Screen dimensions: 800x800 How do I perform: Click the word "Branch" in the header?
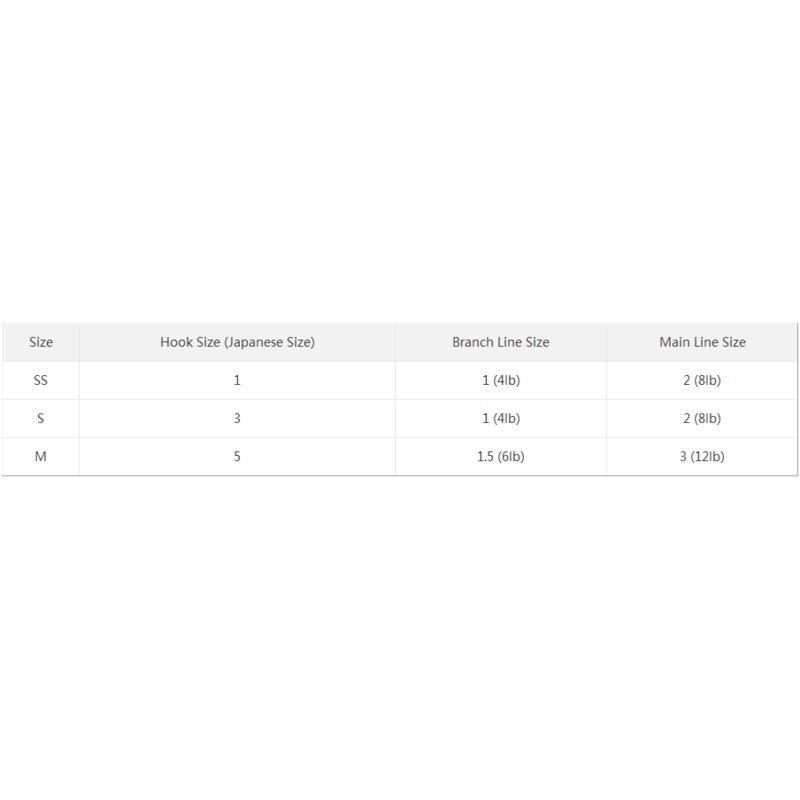(x=473, y=342)
